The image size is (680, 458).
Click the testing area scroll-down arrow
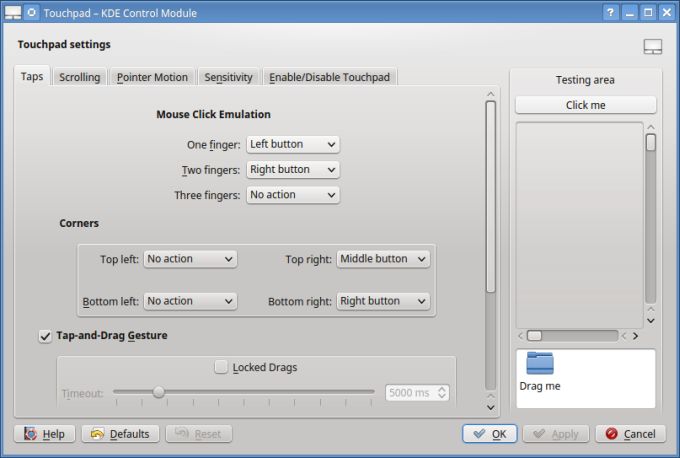(651, 321)
